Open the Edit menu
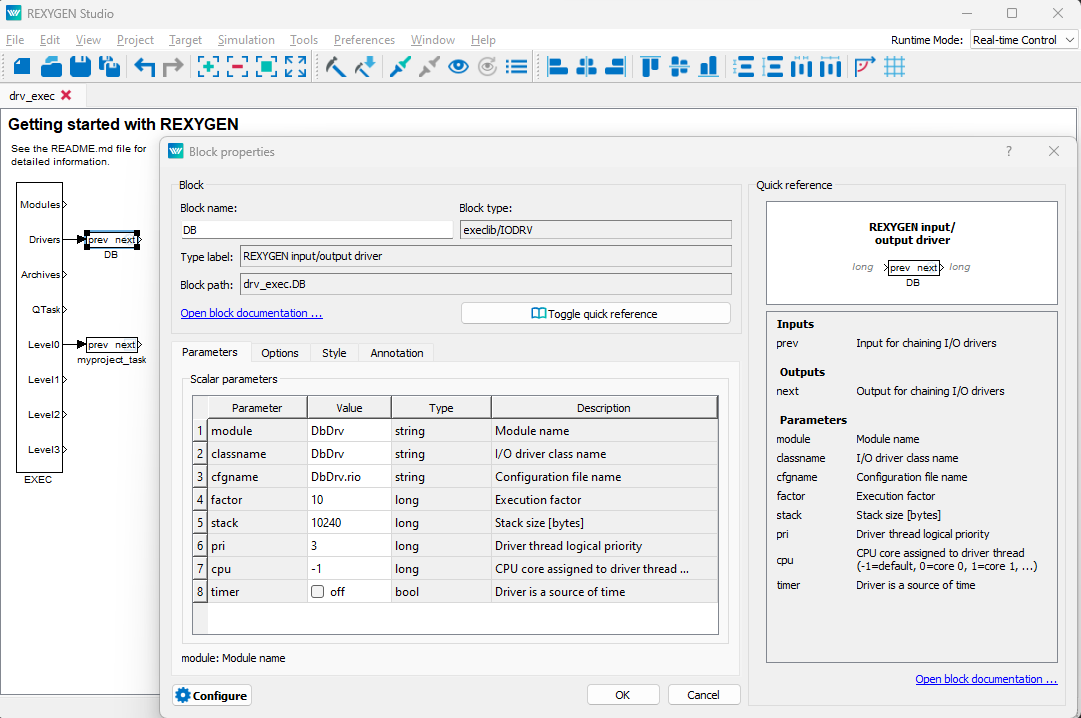1081x718 pixels. coord(50,40)
